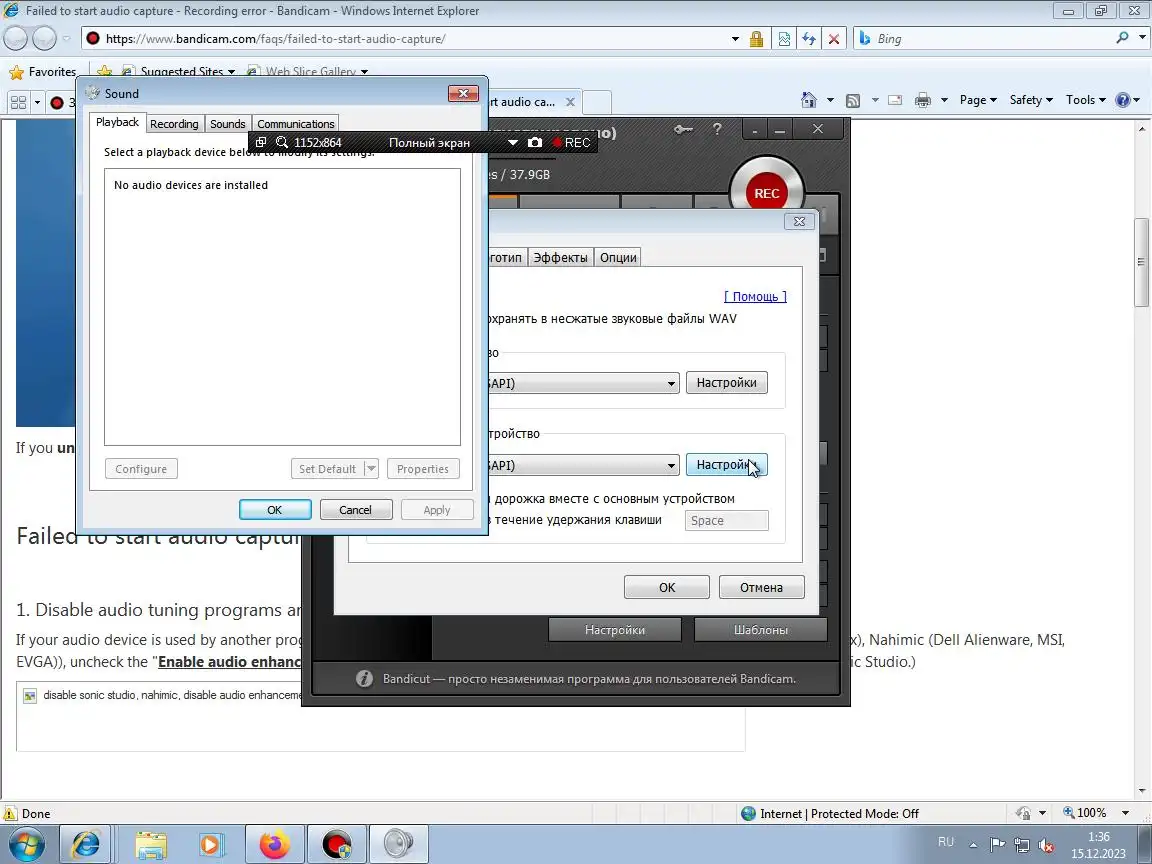Click Настройки next to the upper device
Image resolution: width=1152 pixels, height=864 pixels.
point(727,383)
